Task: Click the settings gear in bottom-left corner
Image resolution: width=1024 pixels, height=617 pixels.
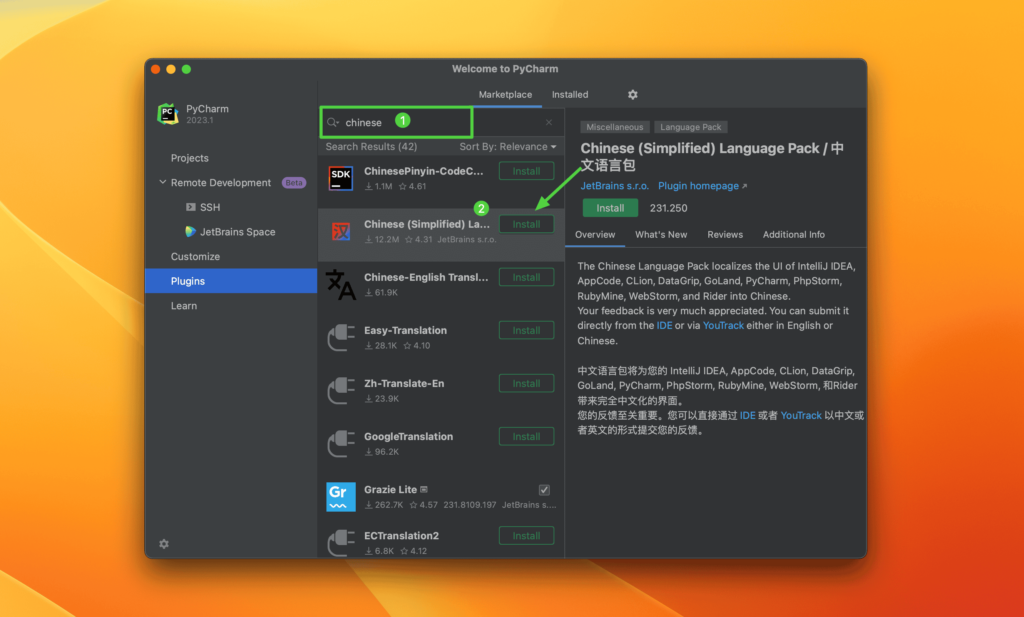Action: (x=163, y=544)
